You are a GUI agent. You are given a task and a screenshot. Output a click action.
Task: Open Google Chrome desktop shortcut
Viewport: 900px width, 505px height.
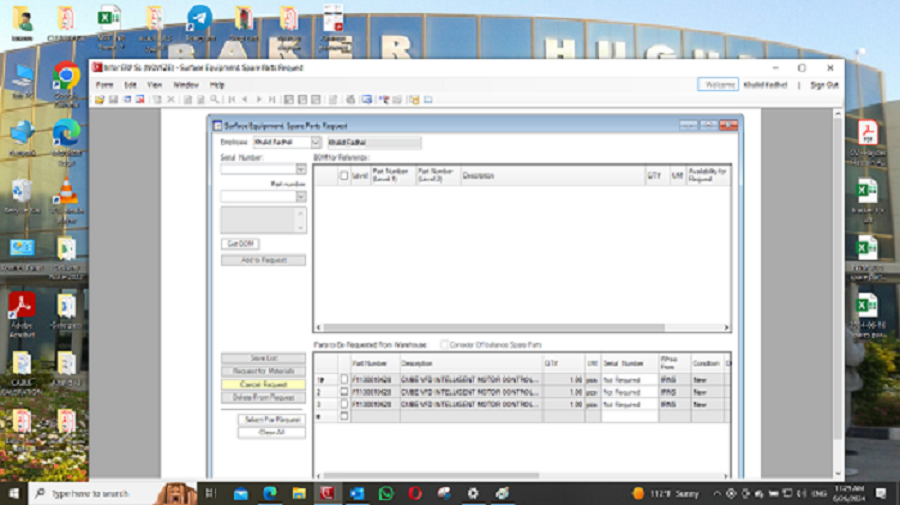[x=67, y=84]
